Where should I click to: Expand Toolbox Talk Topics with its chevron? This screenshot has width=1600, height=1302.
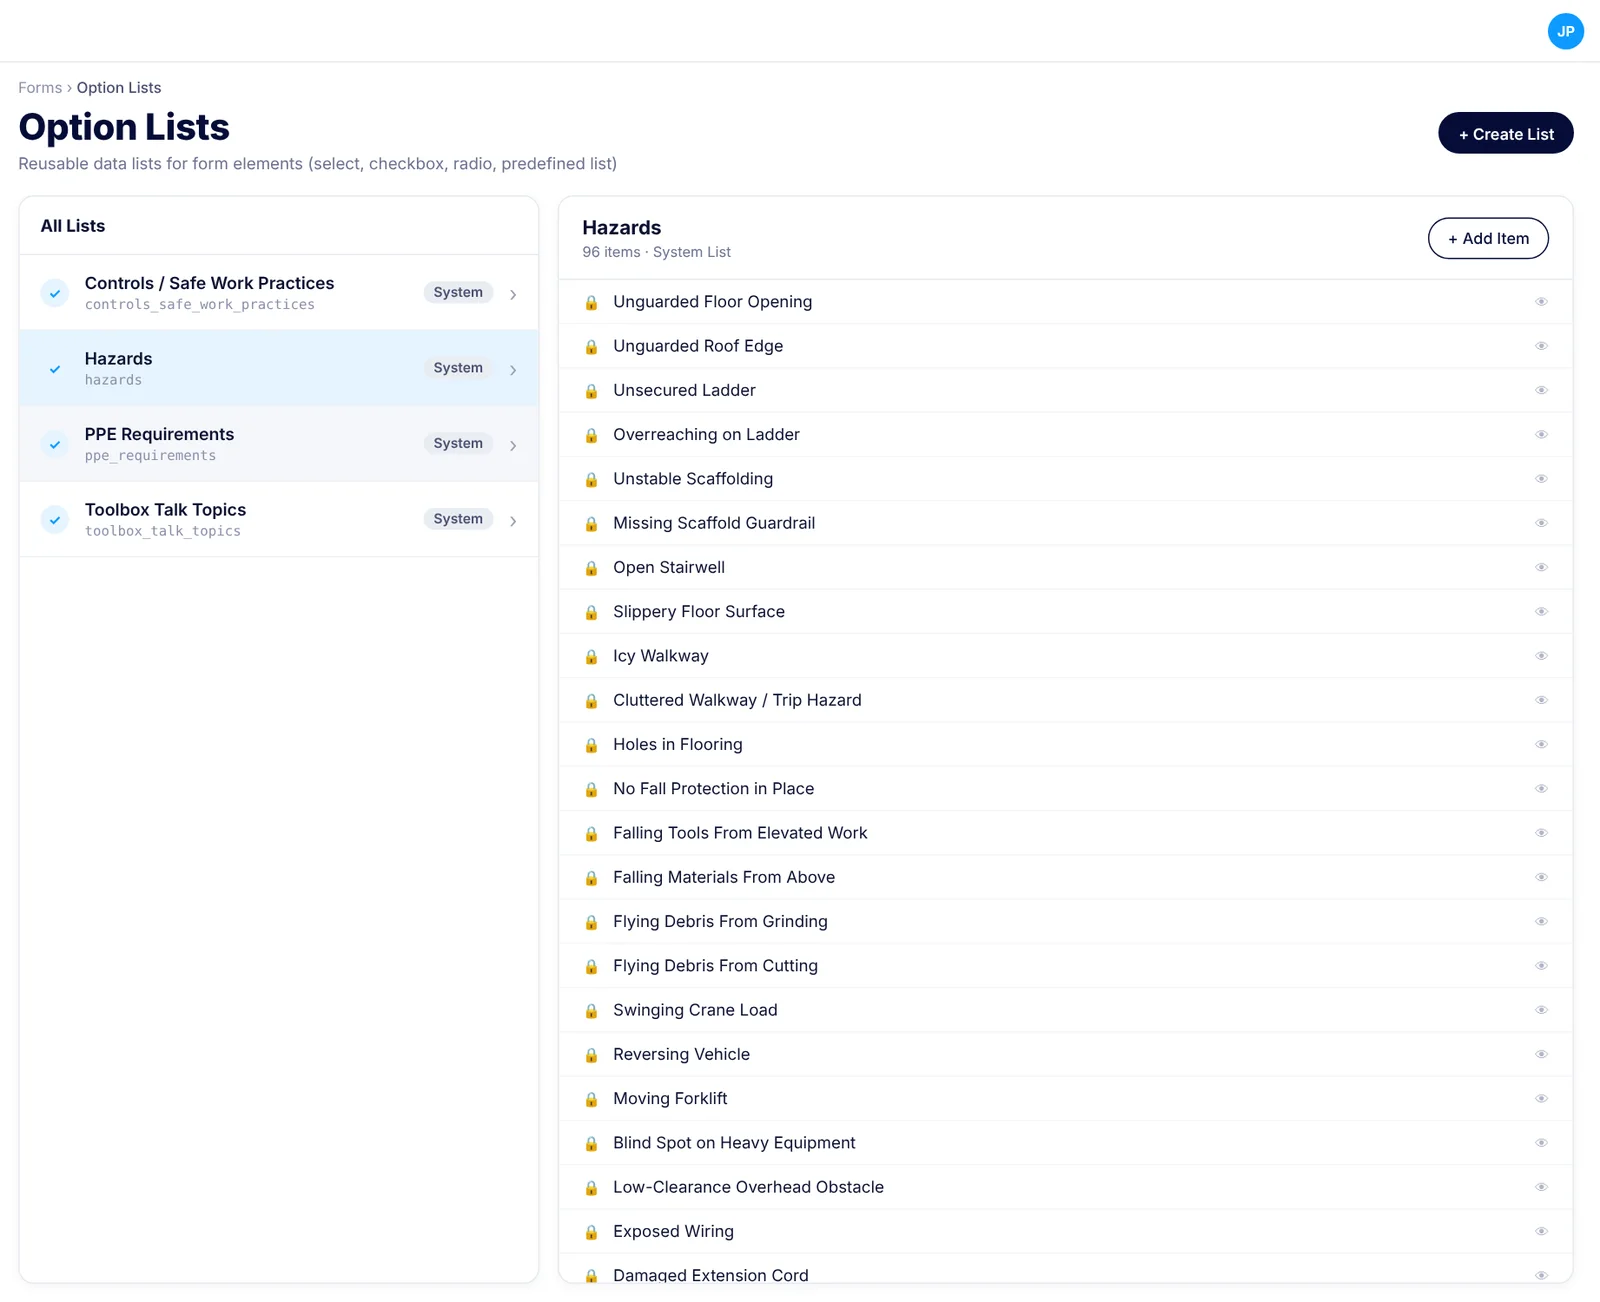click(x=513, y=521)
